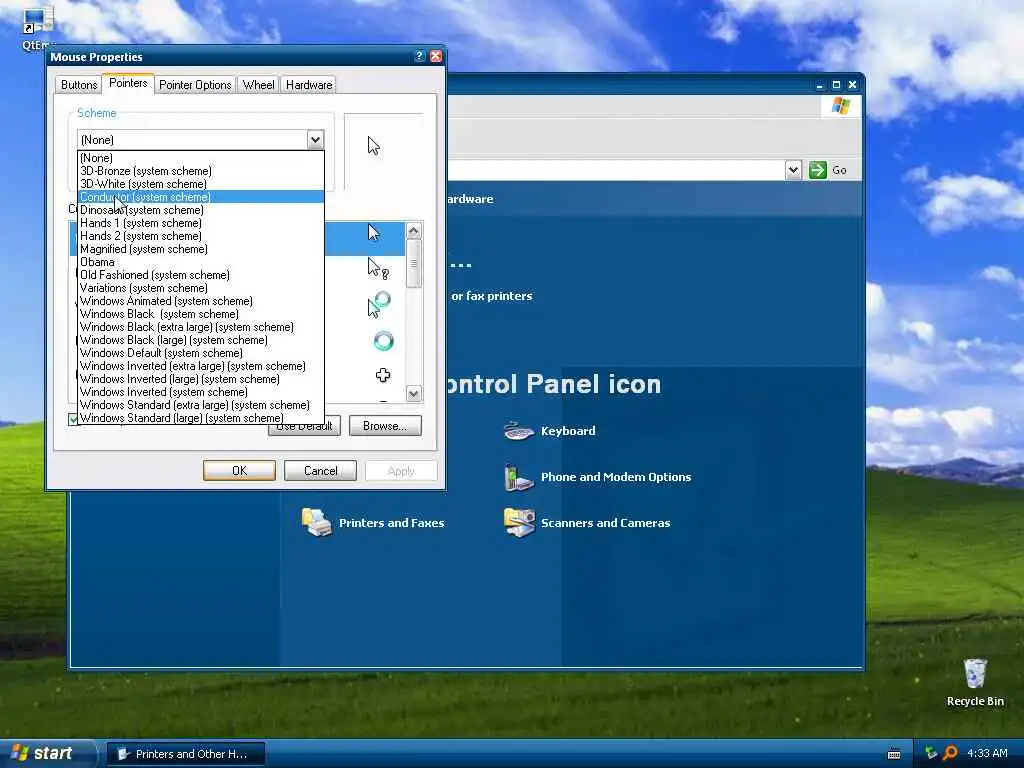Choose Windows Default (system scheme)
1024x768 pixels.
pos(200,353)
